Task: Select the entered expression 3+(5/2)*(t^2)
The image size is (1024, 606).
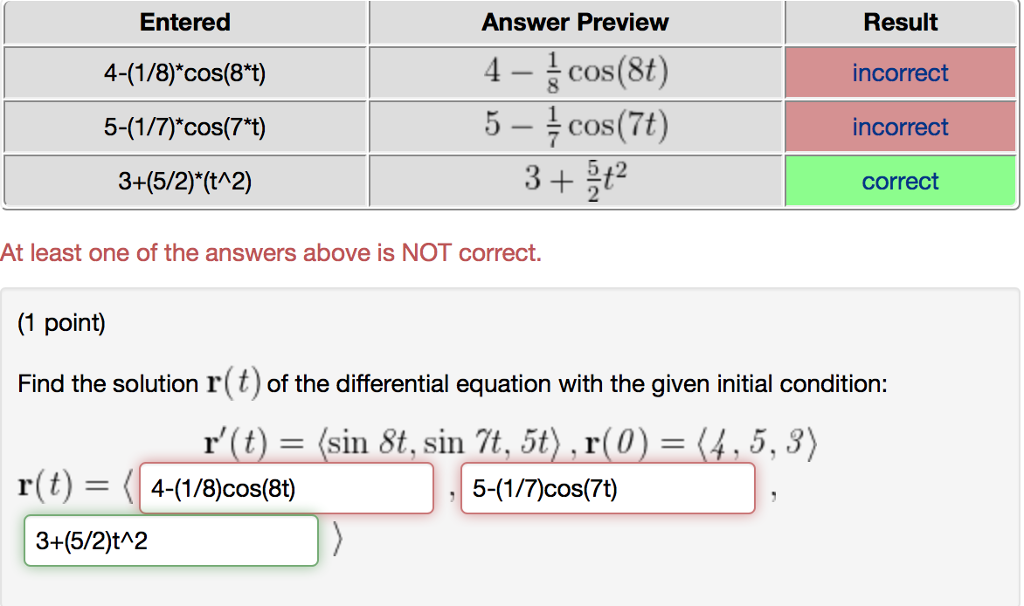Action: point(184,181)
